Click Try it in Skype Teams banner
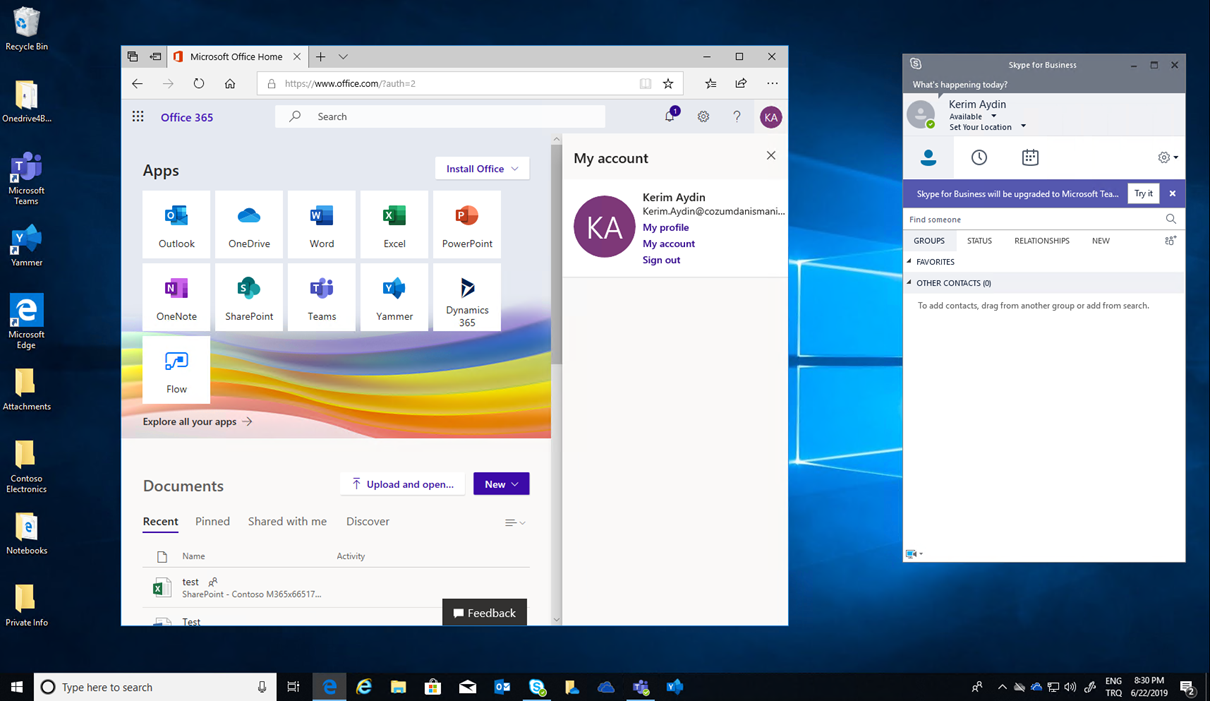1210x701 pixels. click(x=1143, y=194)
